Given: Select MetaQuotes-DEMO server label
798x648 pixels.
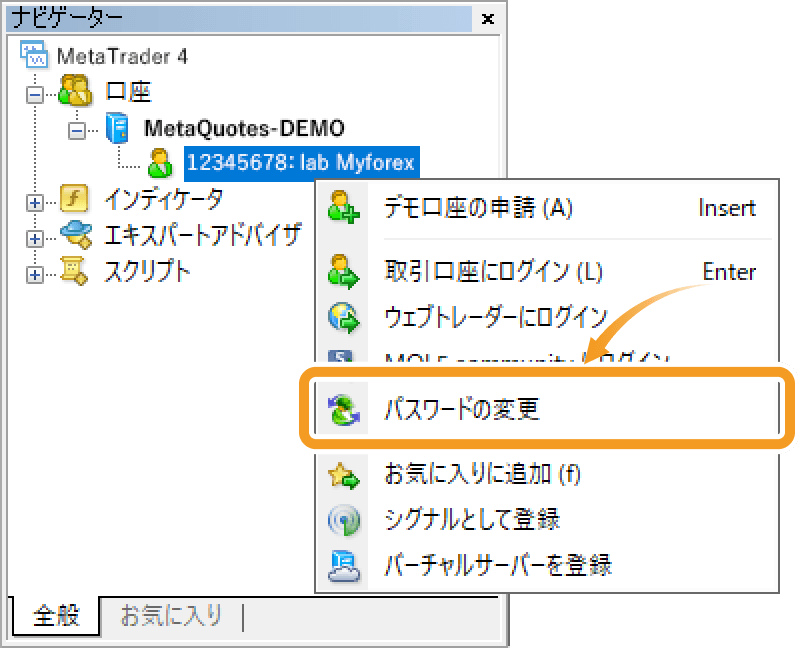Looking at the screenshot, I should (244, 128).
